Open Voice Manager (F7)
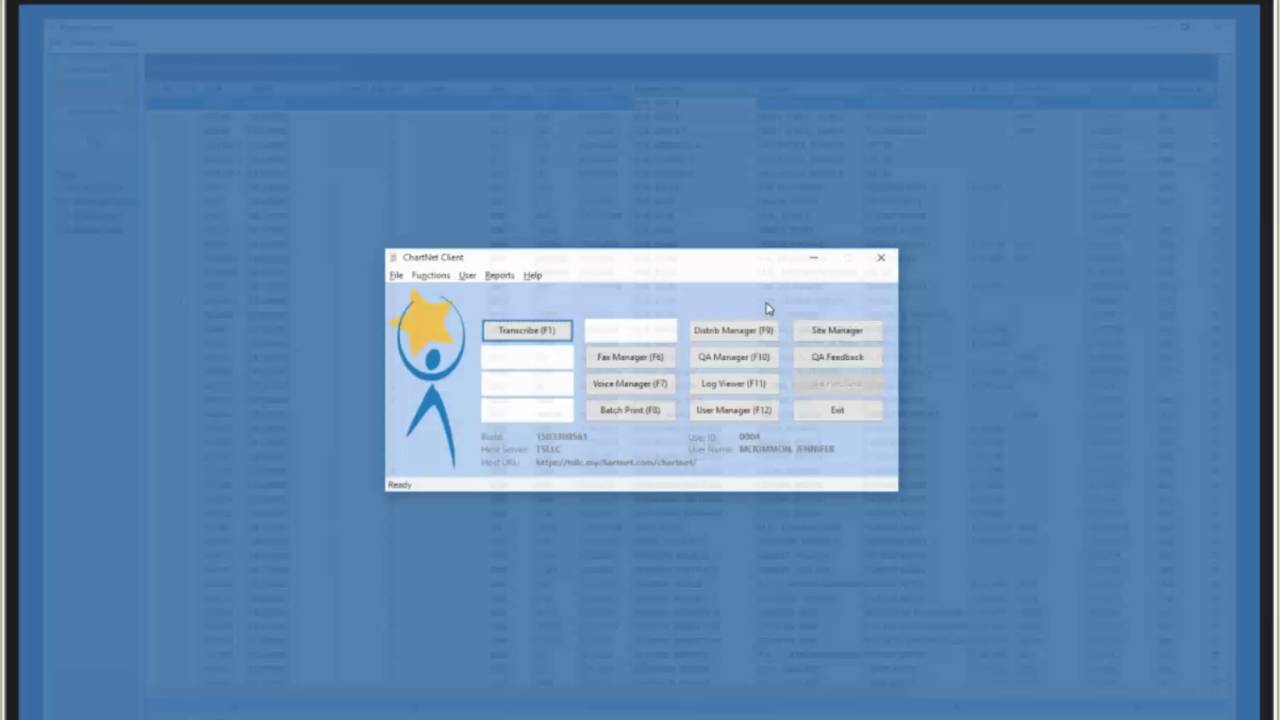Image resolution: width=1280 pixels, height=720 pixels. coord(630,383)
